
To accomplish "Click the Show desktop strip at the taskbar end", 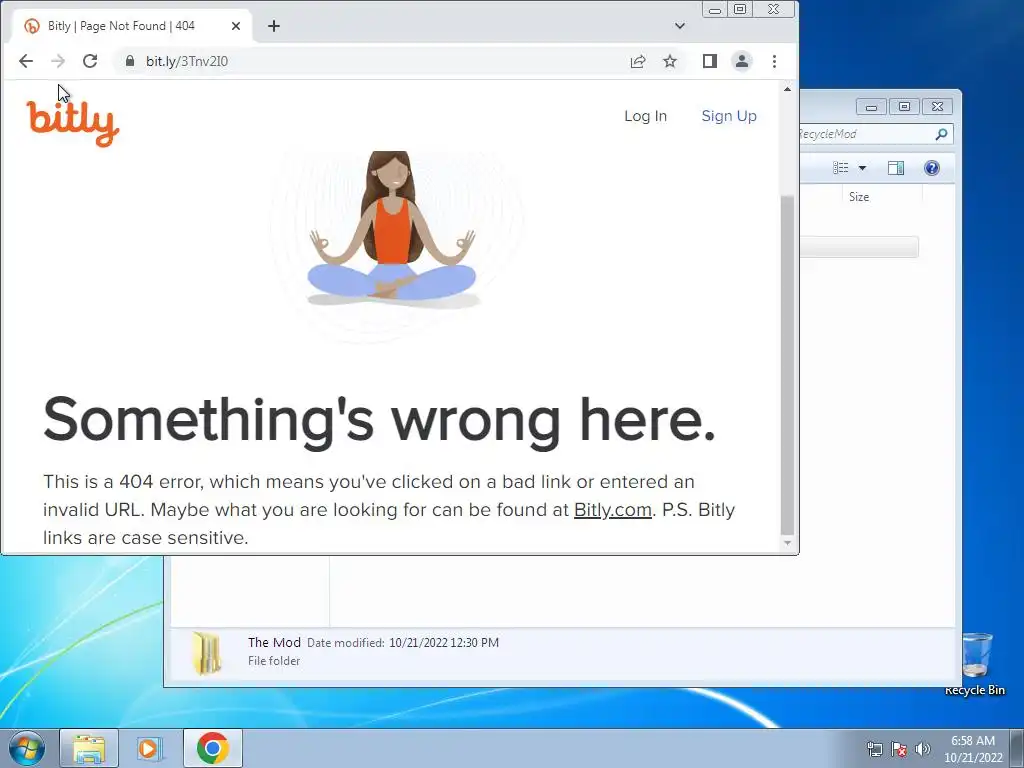I will pyautogui.click(x=1017, y=749).
